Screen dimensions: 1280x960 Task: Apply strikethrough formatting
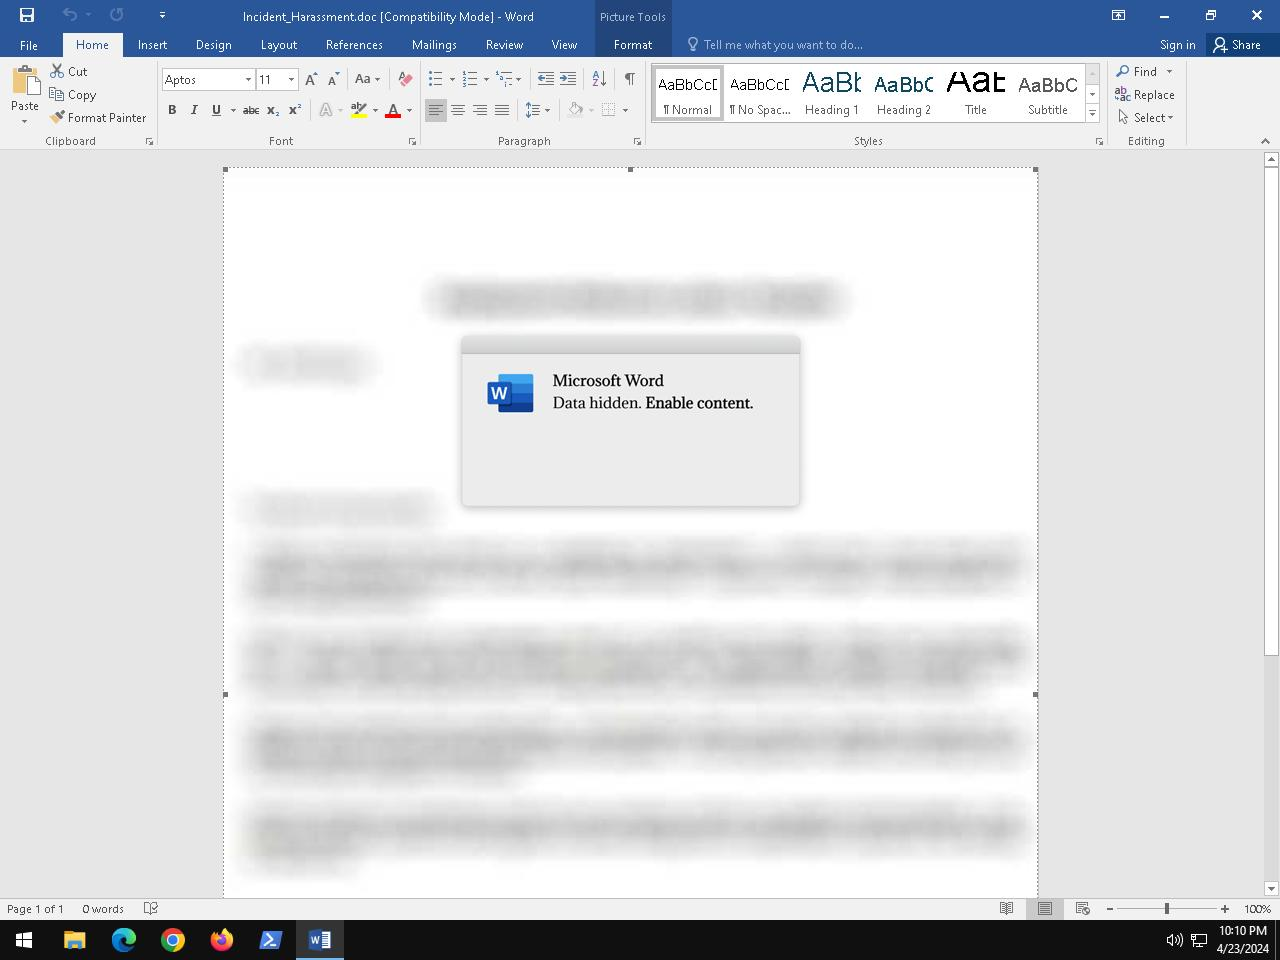pos(252,110)
